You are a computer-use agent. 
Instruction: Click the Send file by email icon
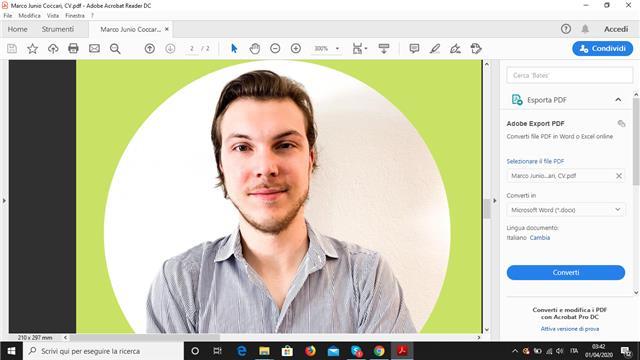(x=94, y=49)
